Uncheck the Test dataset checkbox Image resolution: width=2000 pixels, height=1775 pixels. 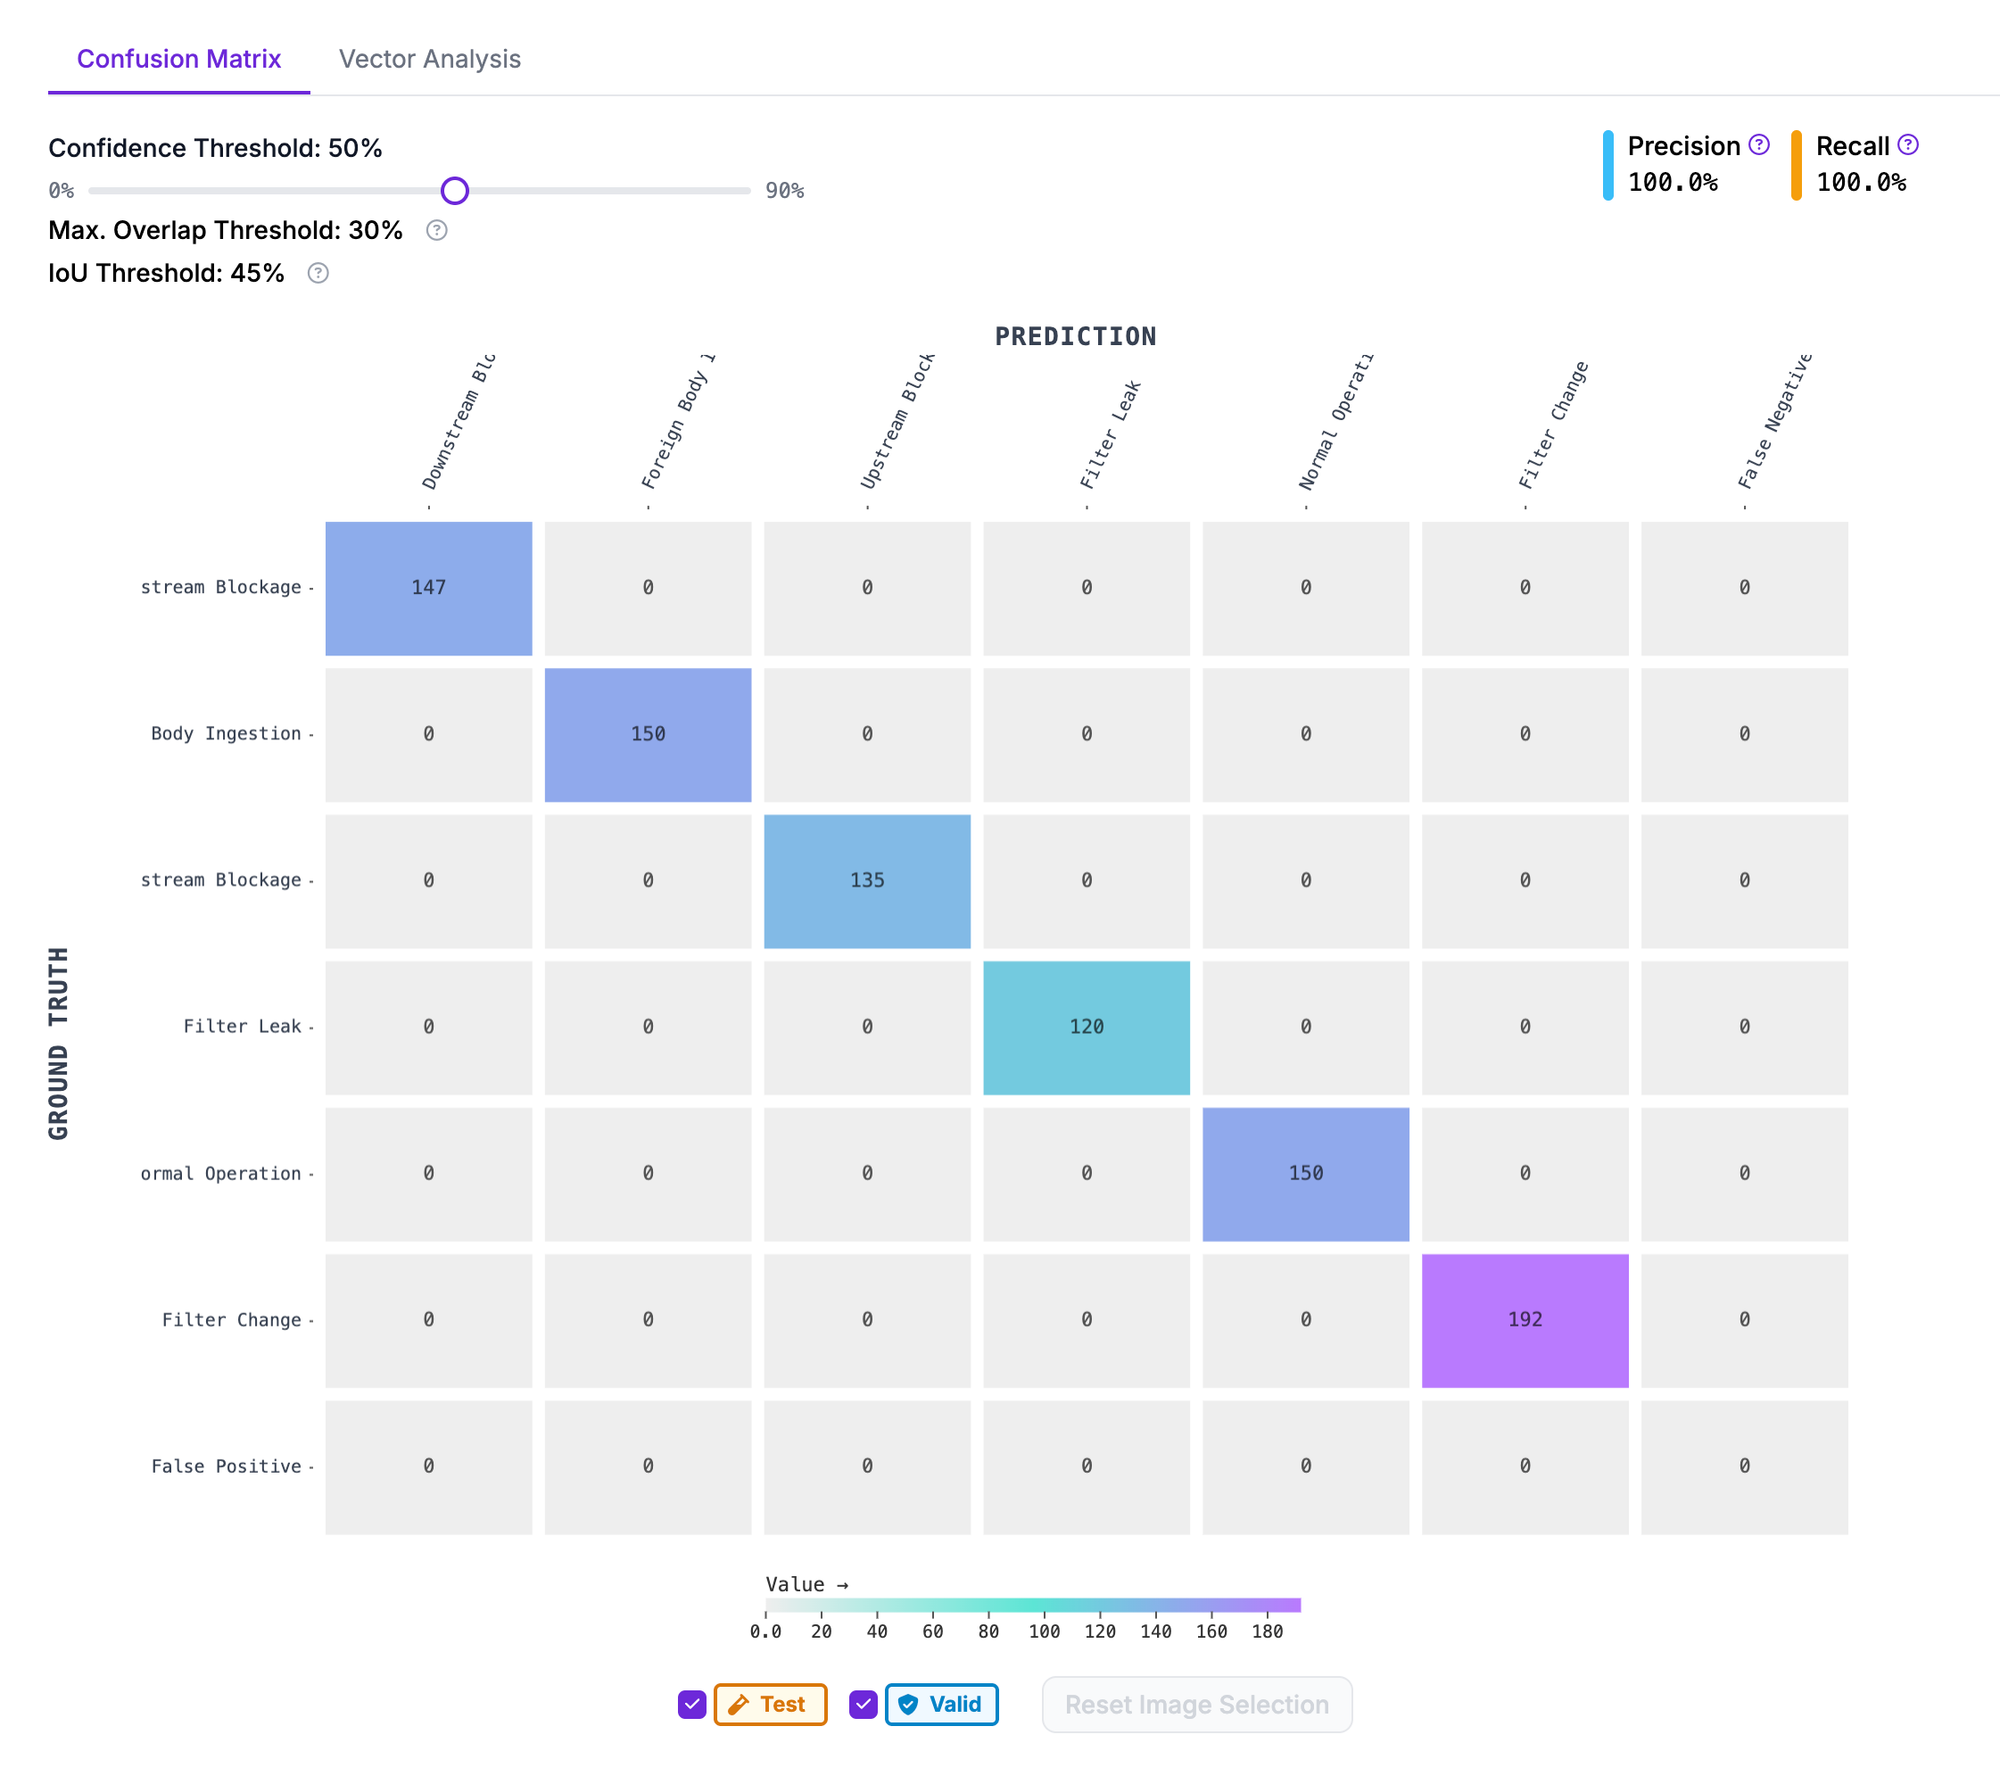(692, 1704)
